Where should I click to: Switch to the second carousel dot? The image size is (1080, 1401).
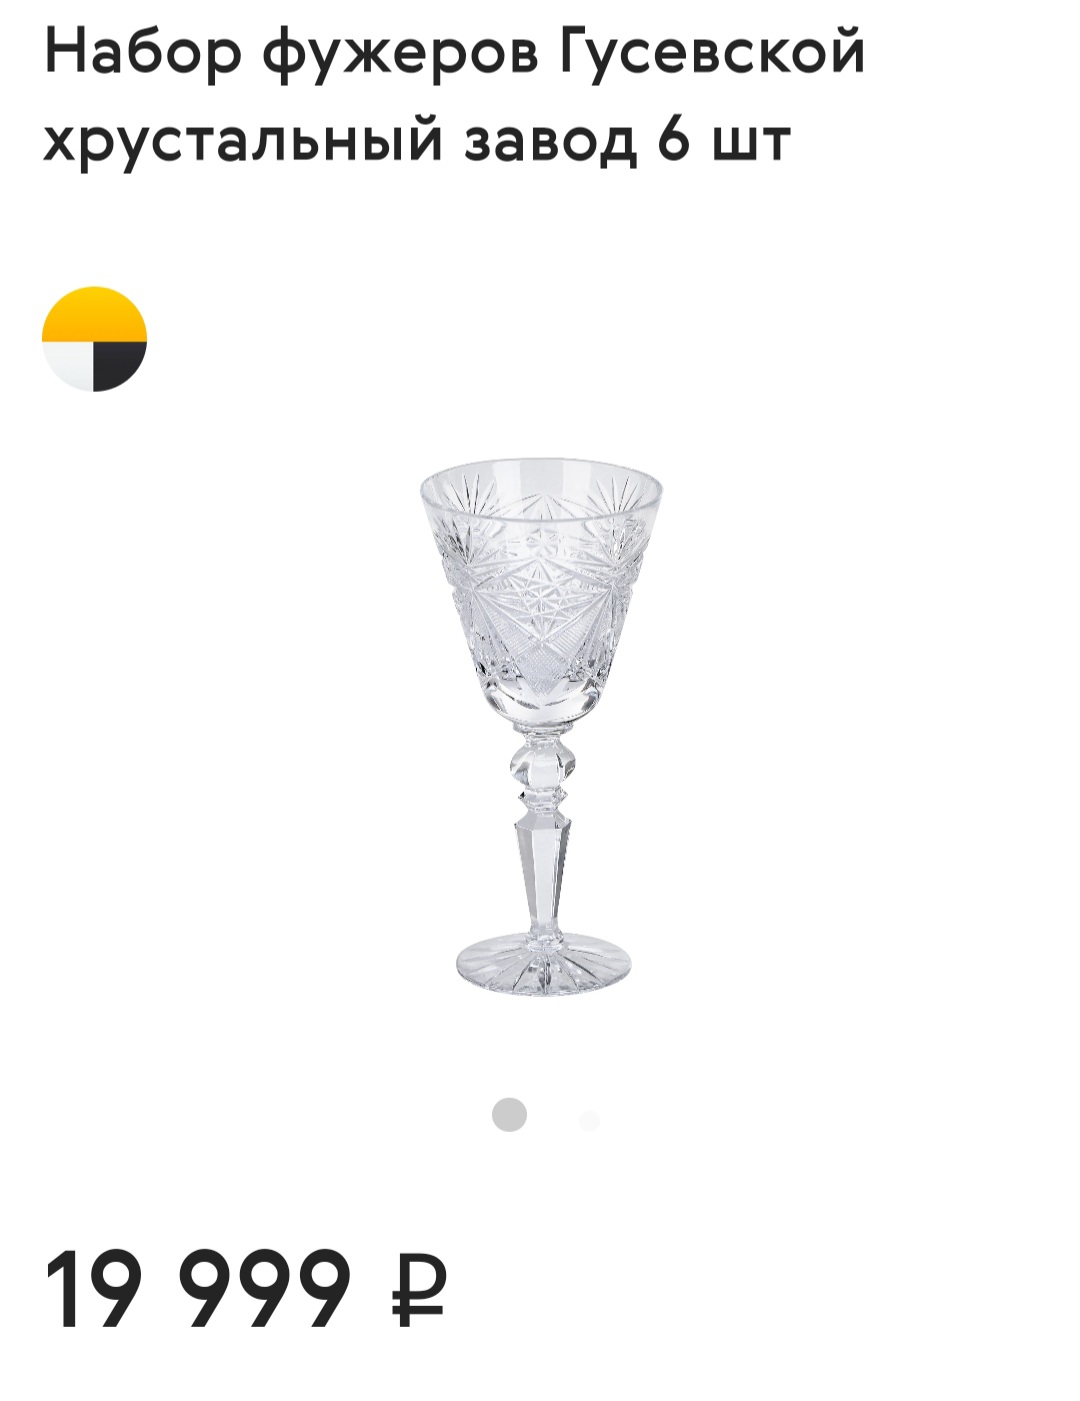(x=590, y=1120)
